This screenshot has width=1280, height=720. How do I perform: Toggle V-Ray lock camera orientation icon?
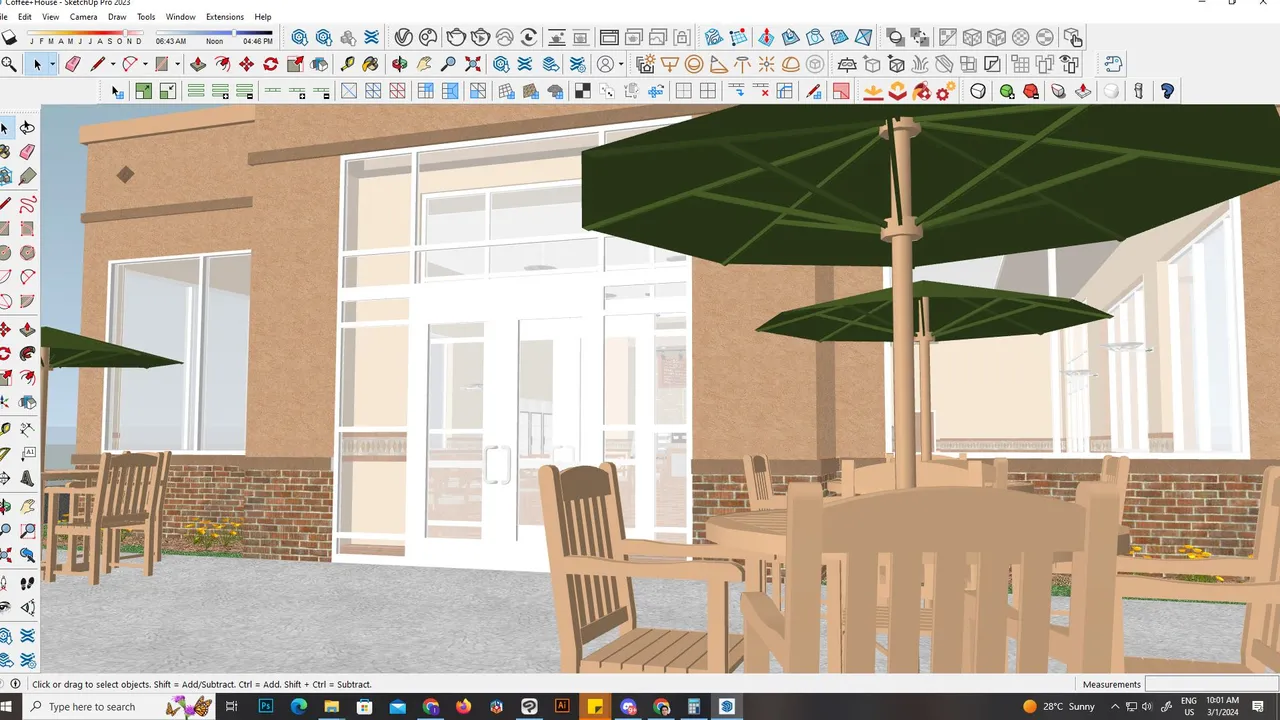682,37
